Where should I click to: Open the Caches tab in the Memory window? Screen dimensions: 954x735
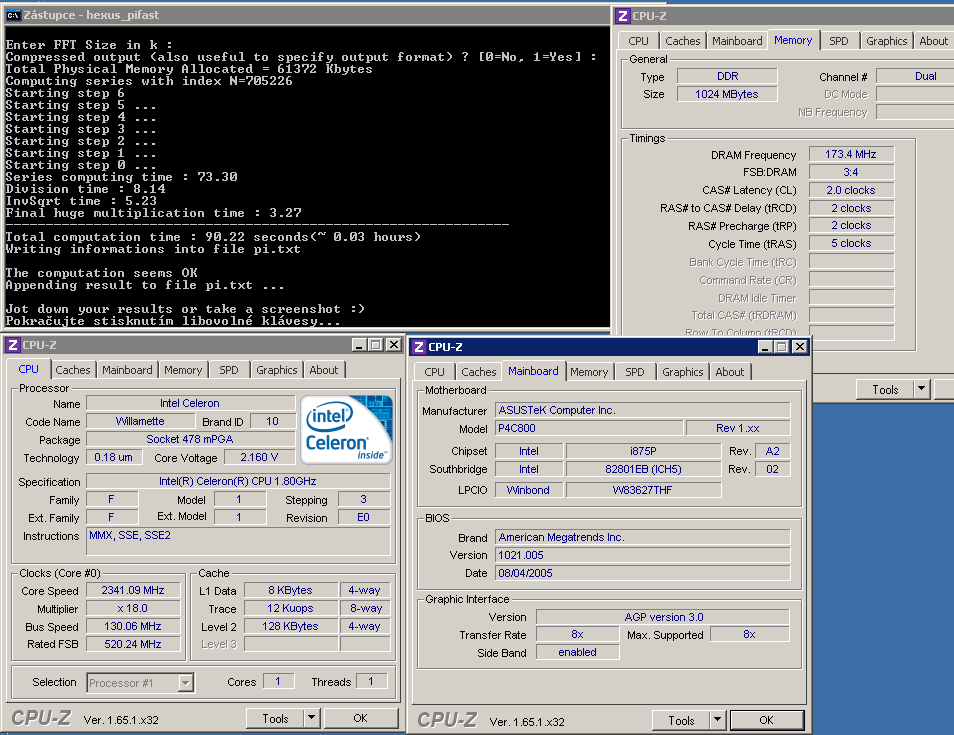click(x=683, y=41)
